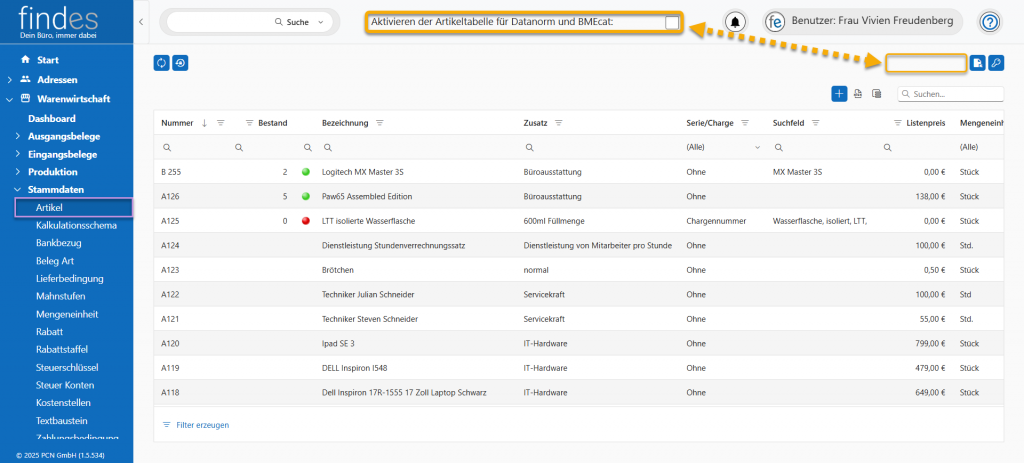Open filter icon on Bezeichnung column

tap(380, 123)
